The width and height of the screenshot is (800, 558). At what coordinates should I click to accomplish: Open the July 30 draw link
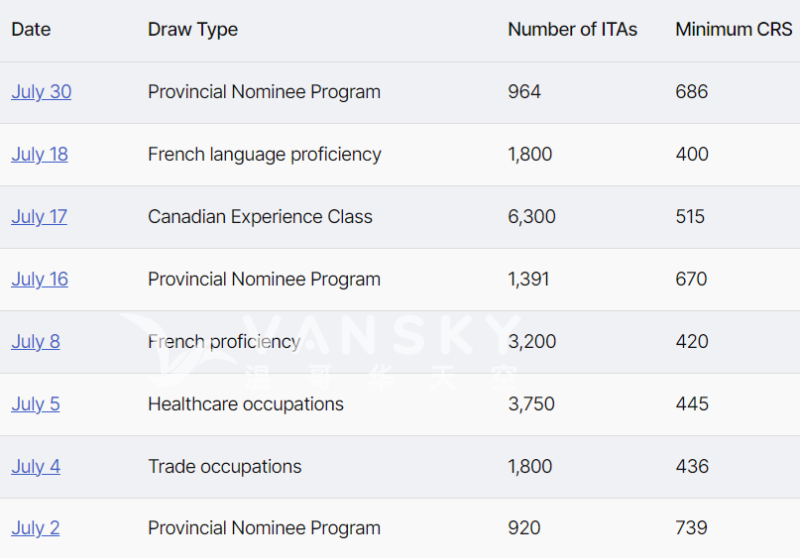(x=41, y=92)
